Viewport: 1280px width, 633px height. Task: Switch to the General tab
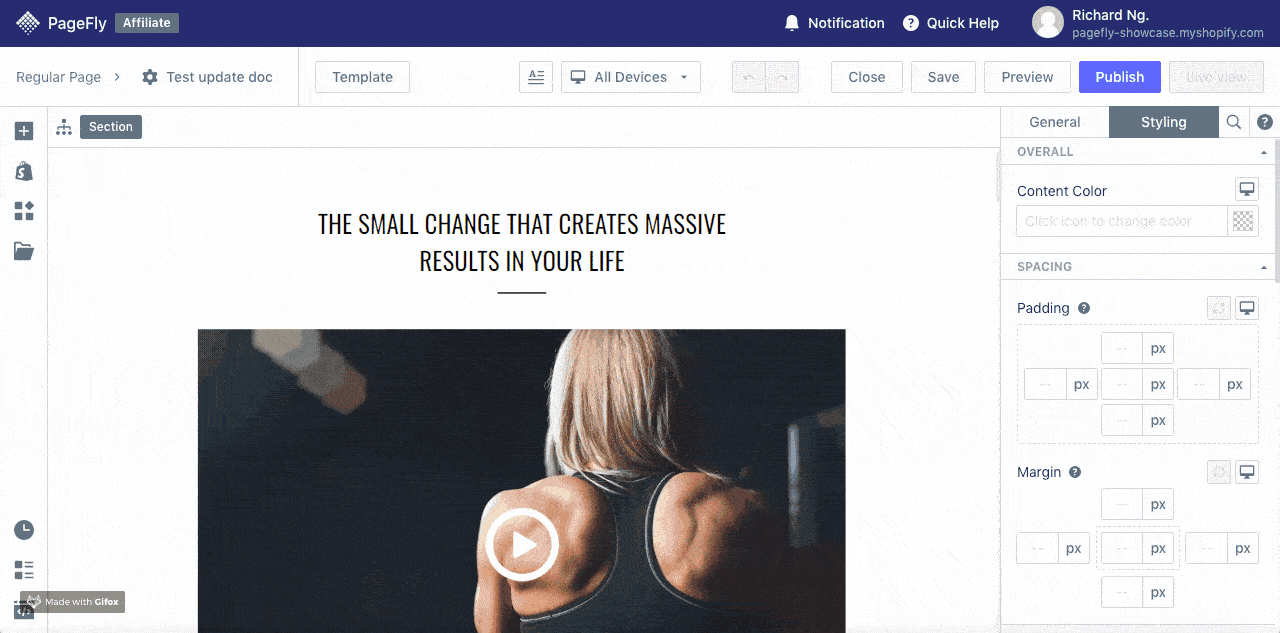[x=1055, y=122]
